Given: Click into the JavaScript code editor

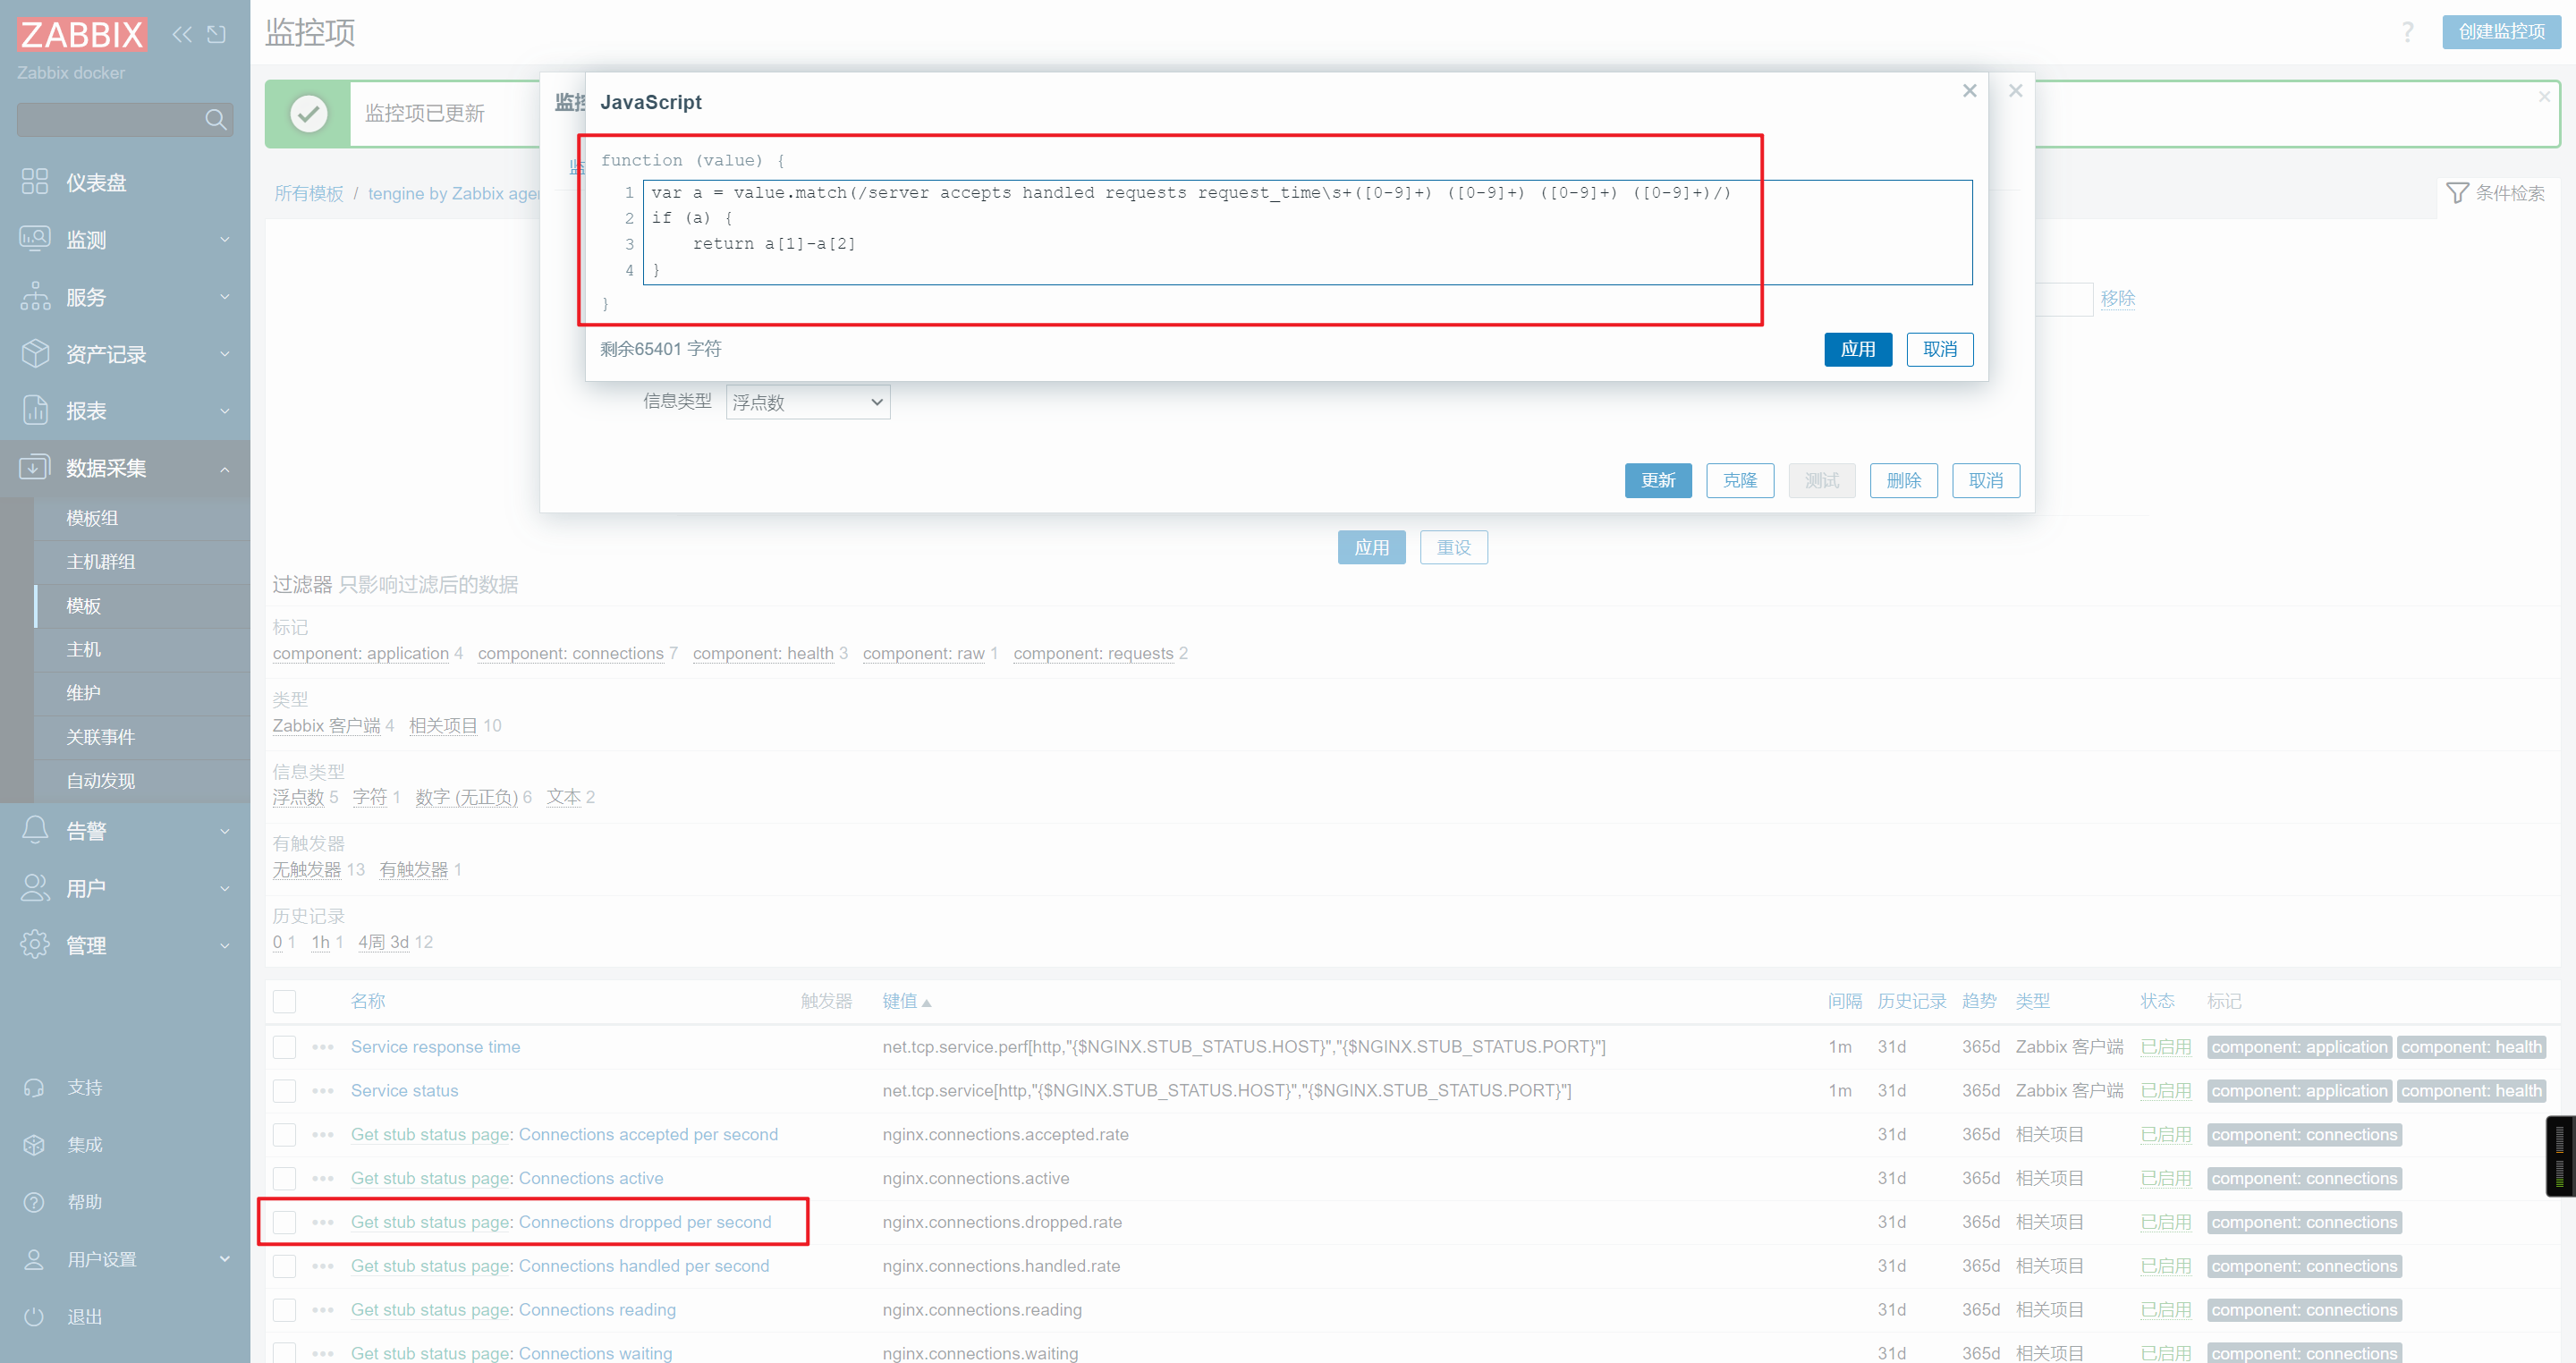Looking at the screenshot, I should click(1307, 232).
